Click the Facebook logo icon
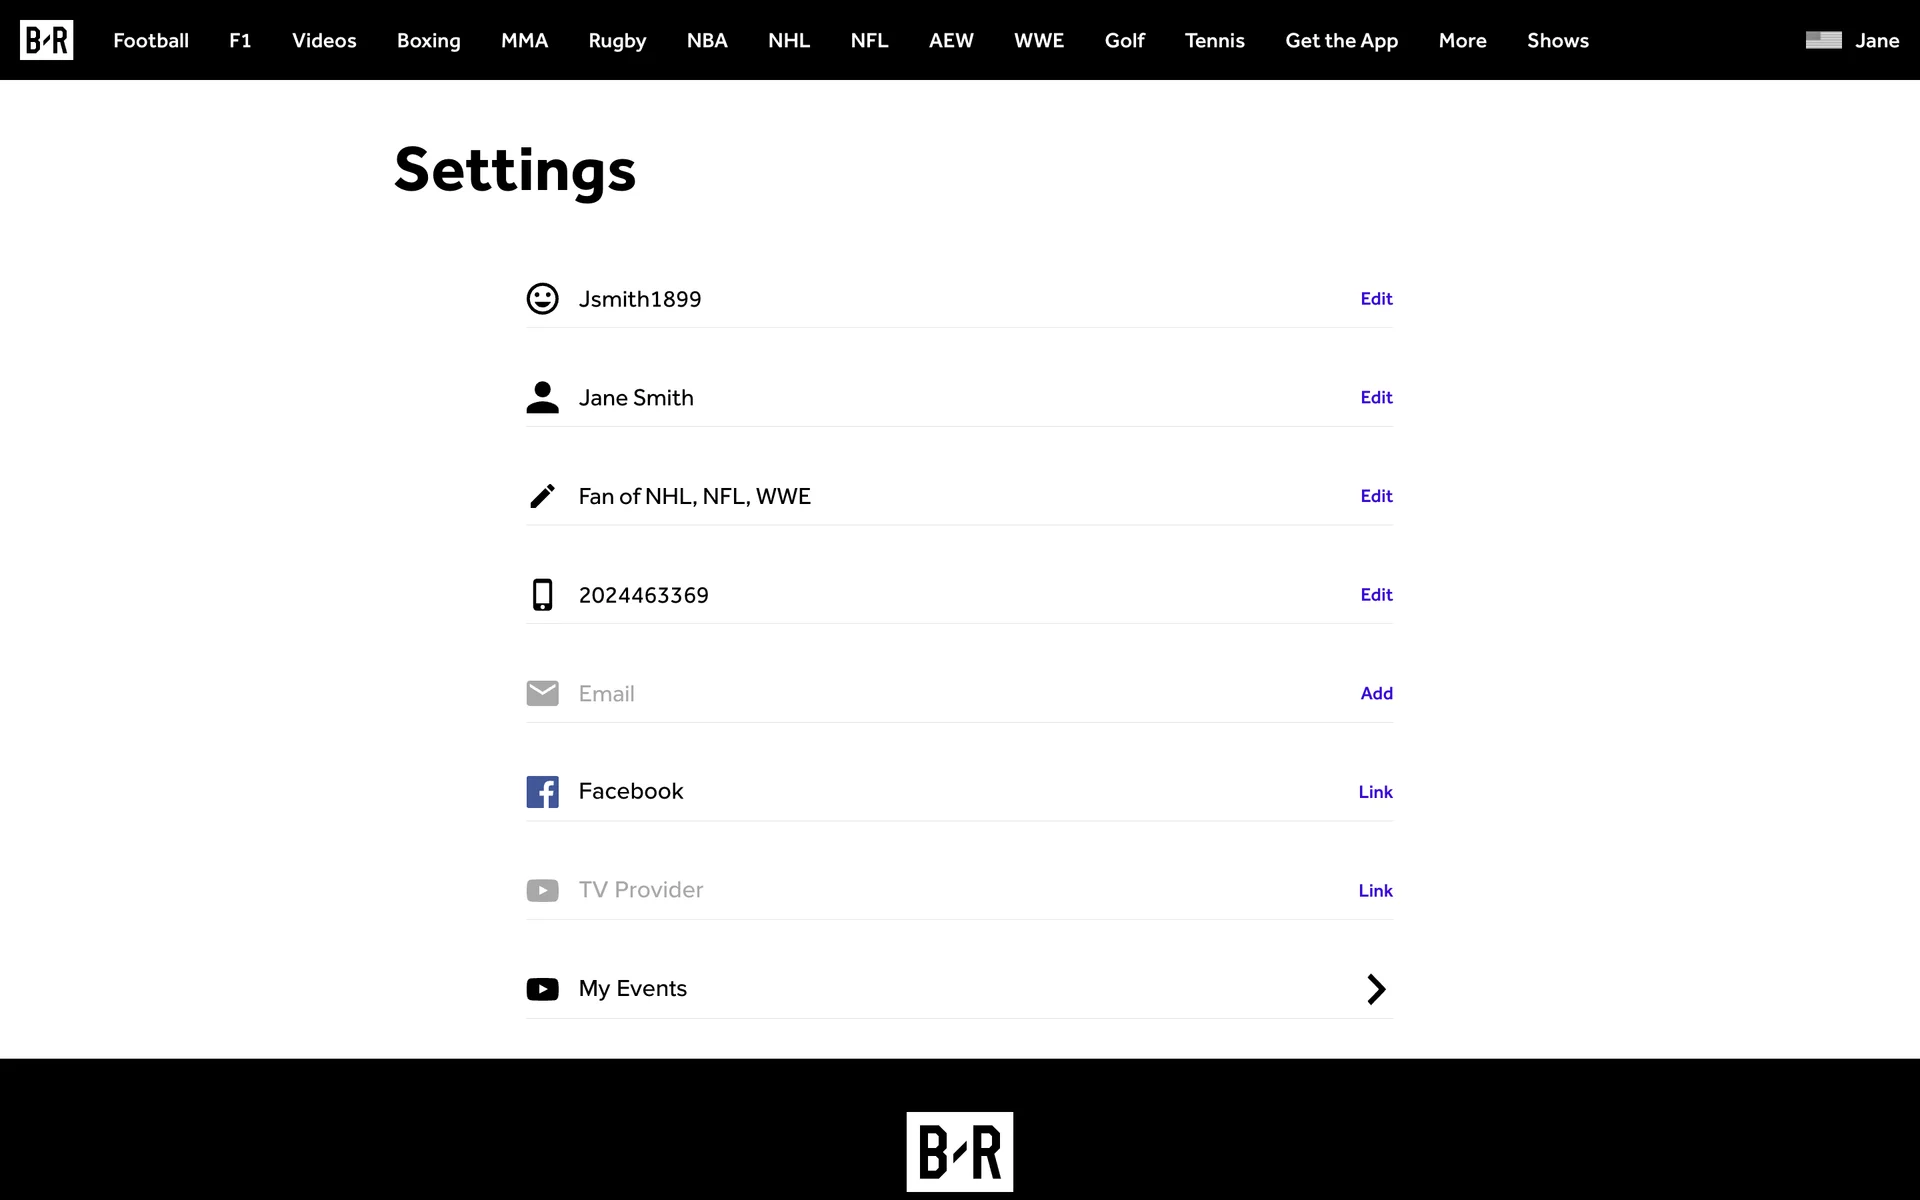1920x1200 pixels. click(542, 792)
